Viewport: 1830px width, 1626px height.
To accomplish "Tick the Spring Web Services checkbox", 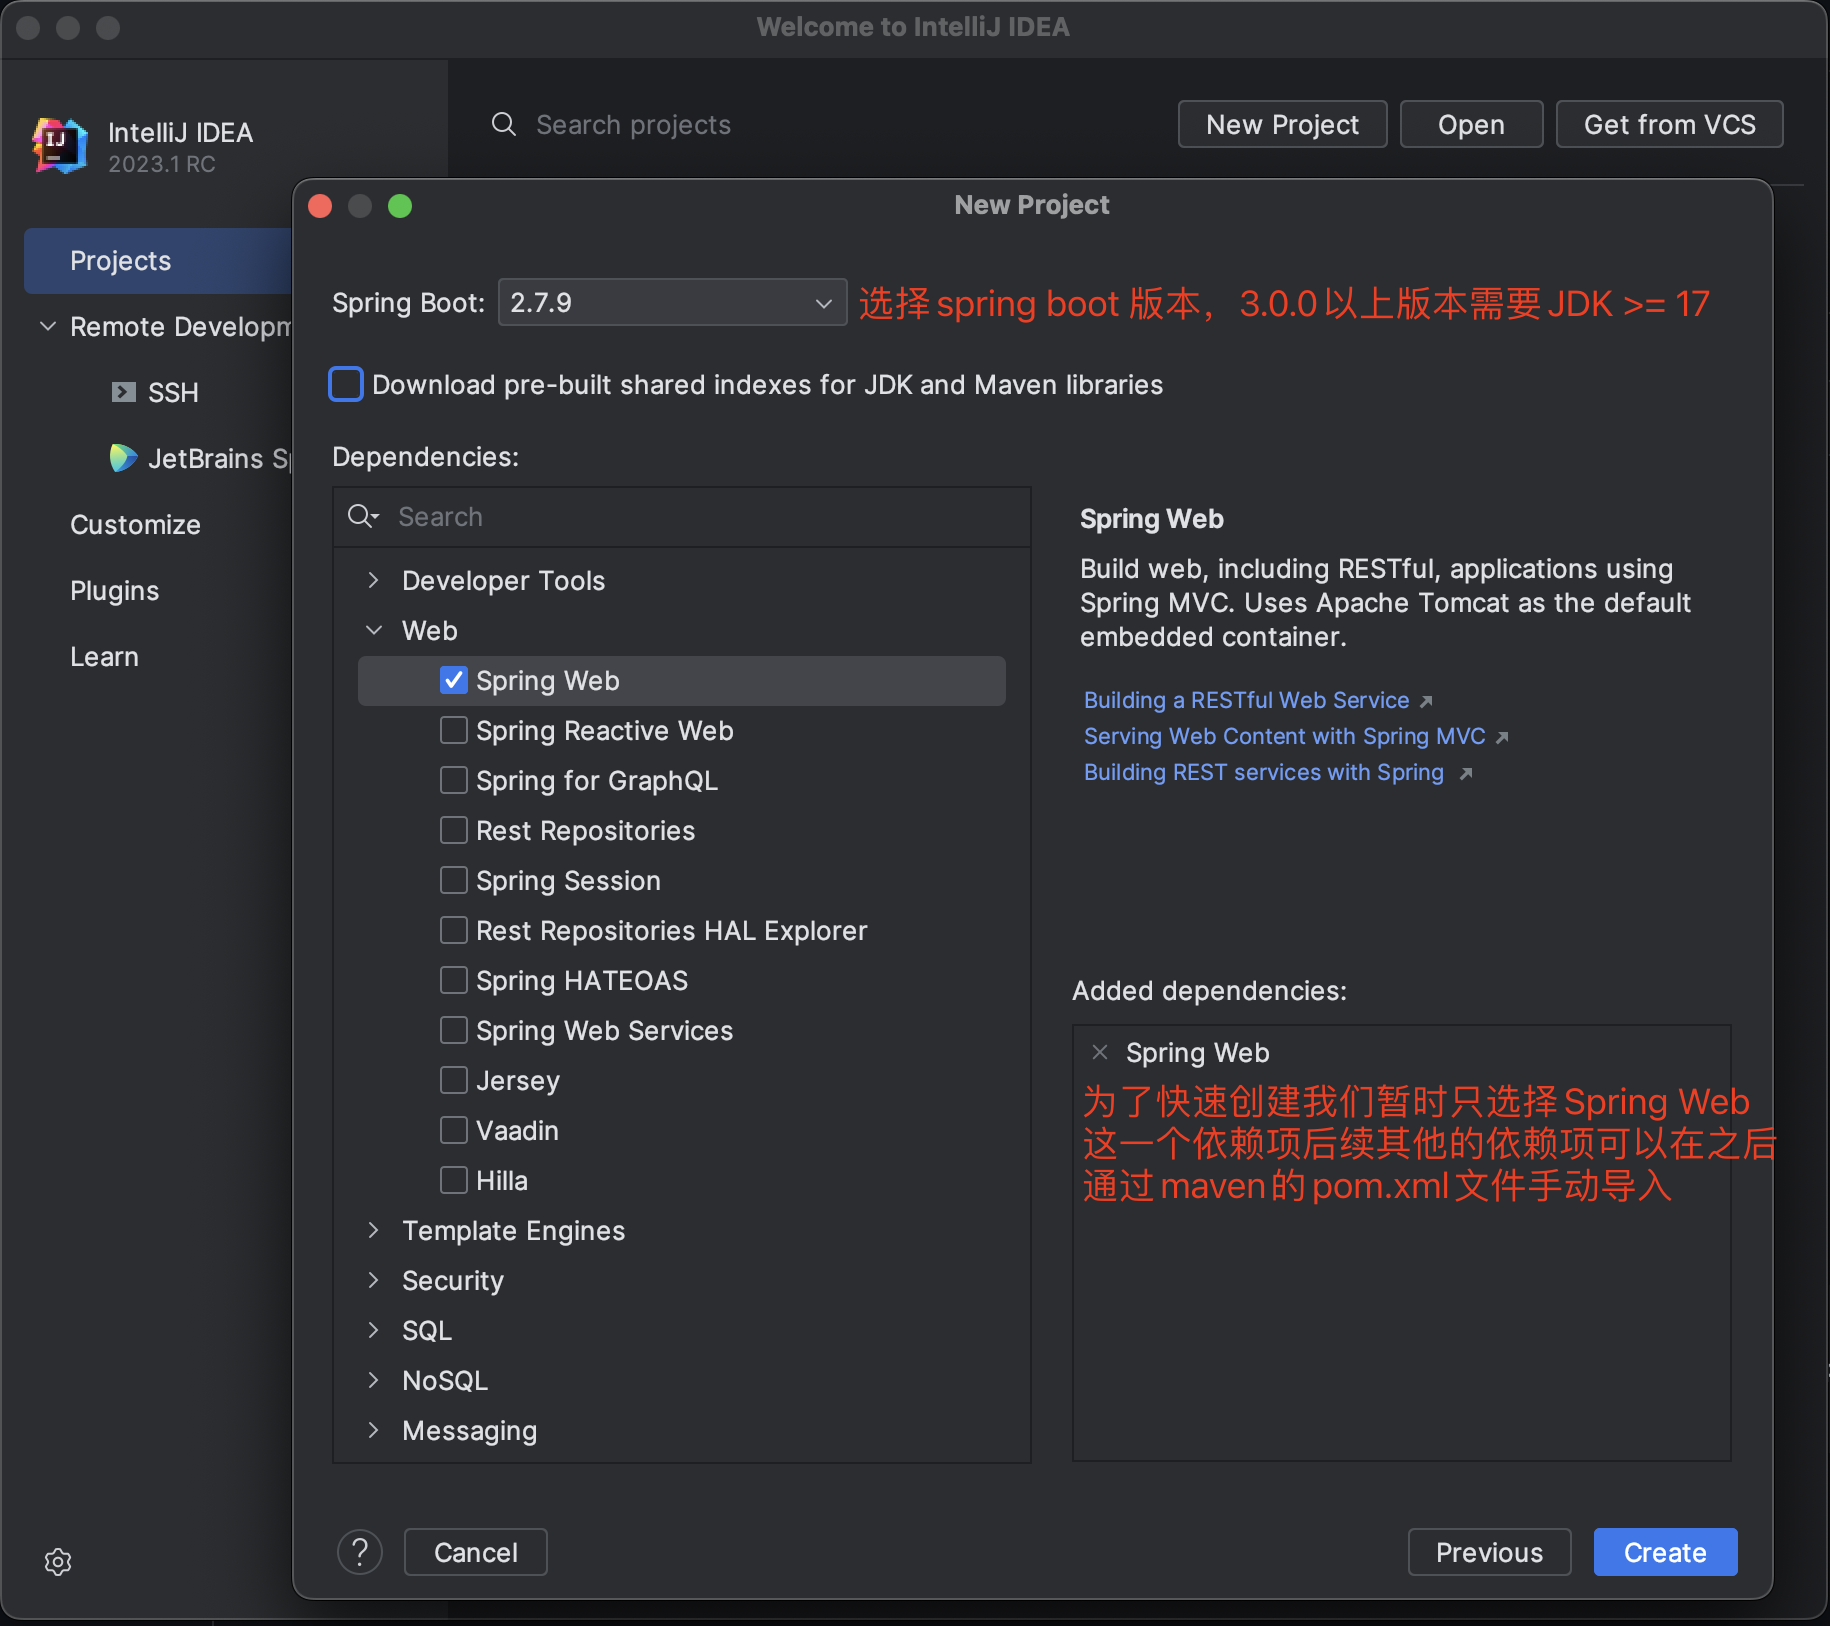I will click(x=454, y=1030).
